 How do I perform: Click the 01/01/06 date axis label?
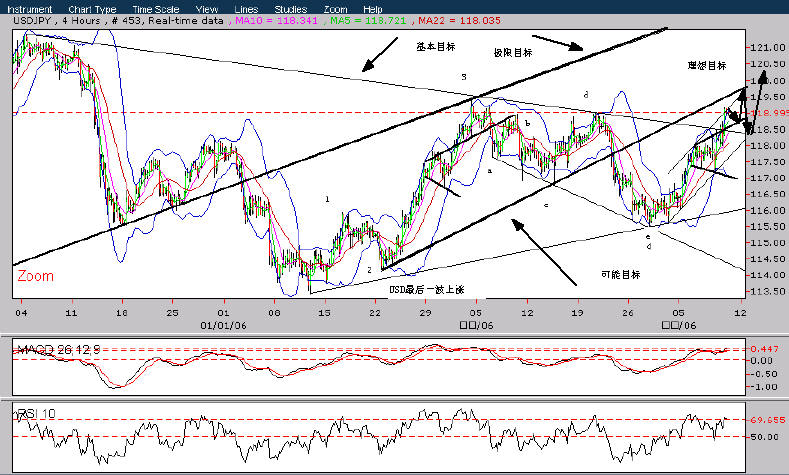[223, 326]
